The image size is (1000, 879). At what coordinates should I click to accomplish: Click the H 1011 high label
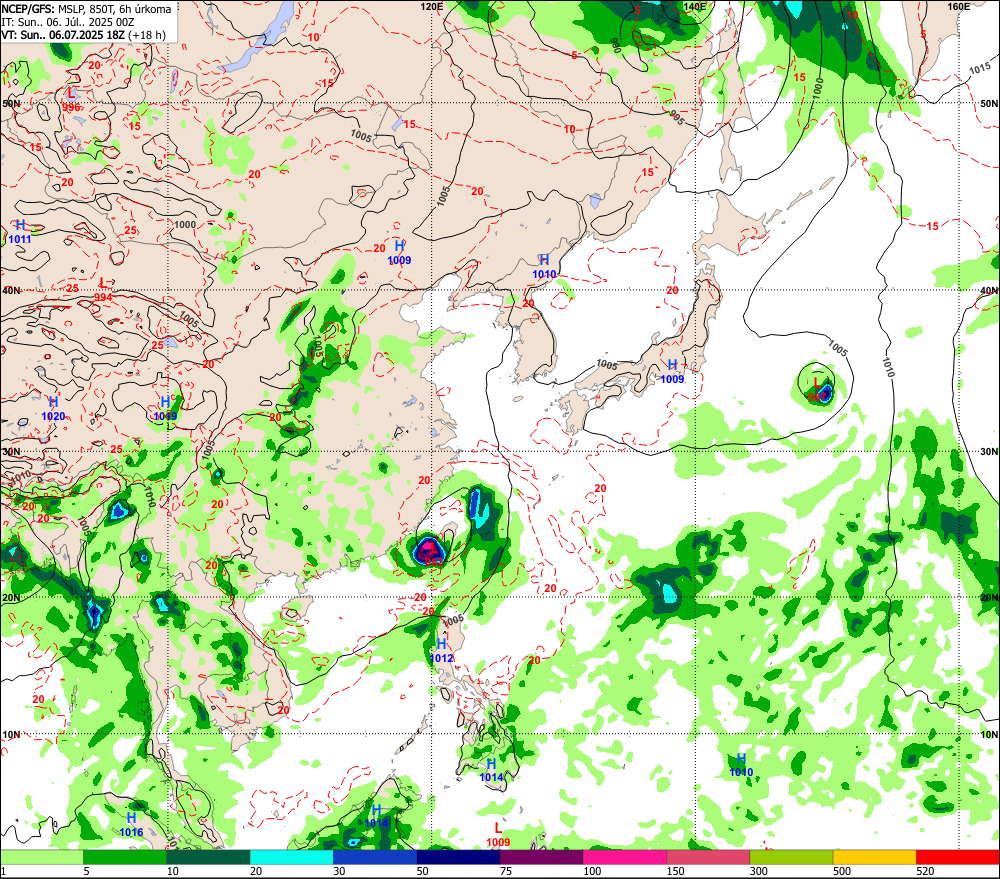20,232
